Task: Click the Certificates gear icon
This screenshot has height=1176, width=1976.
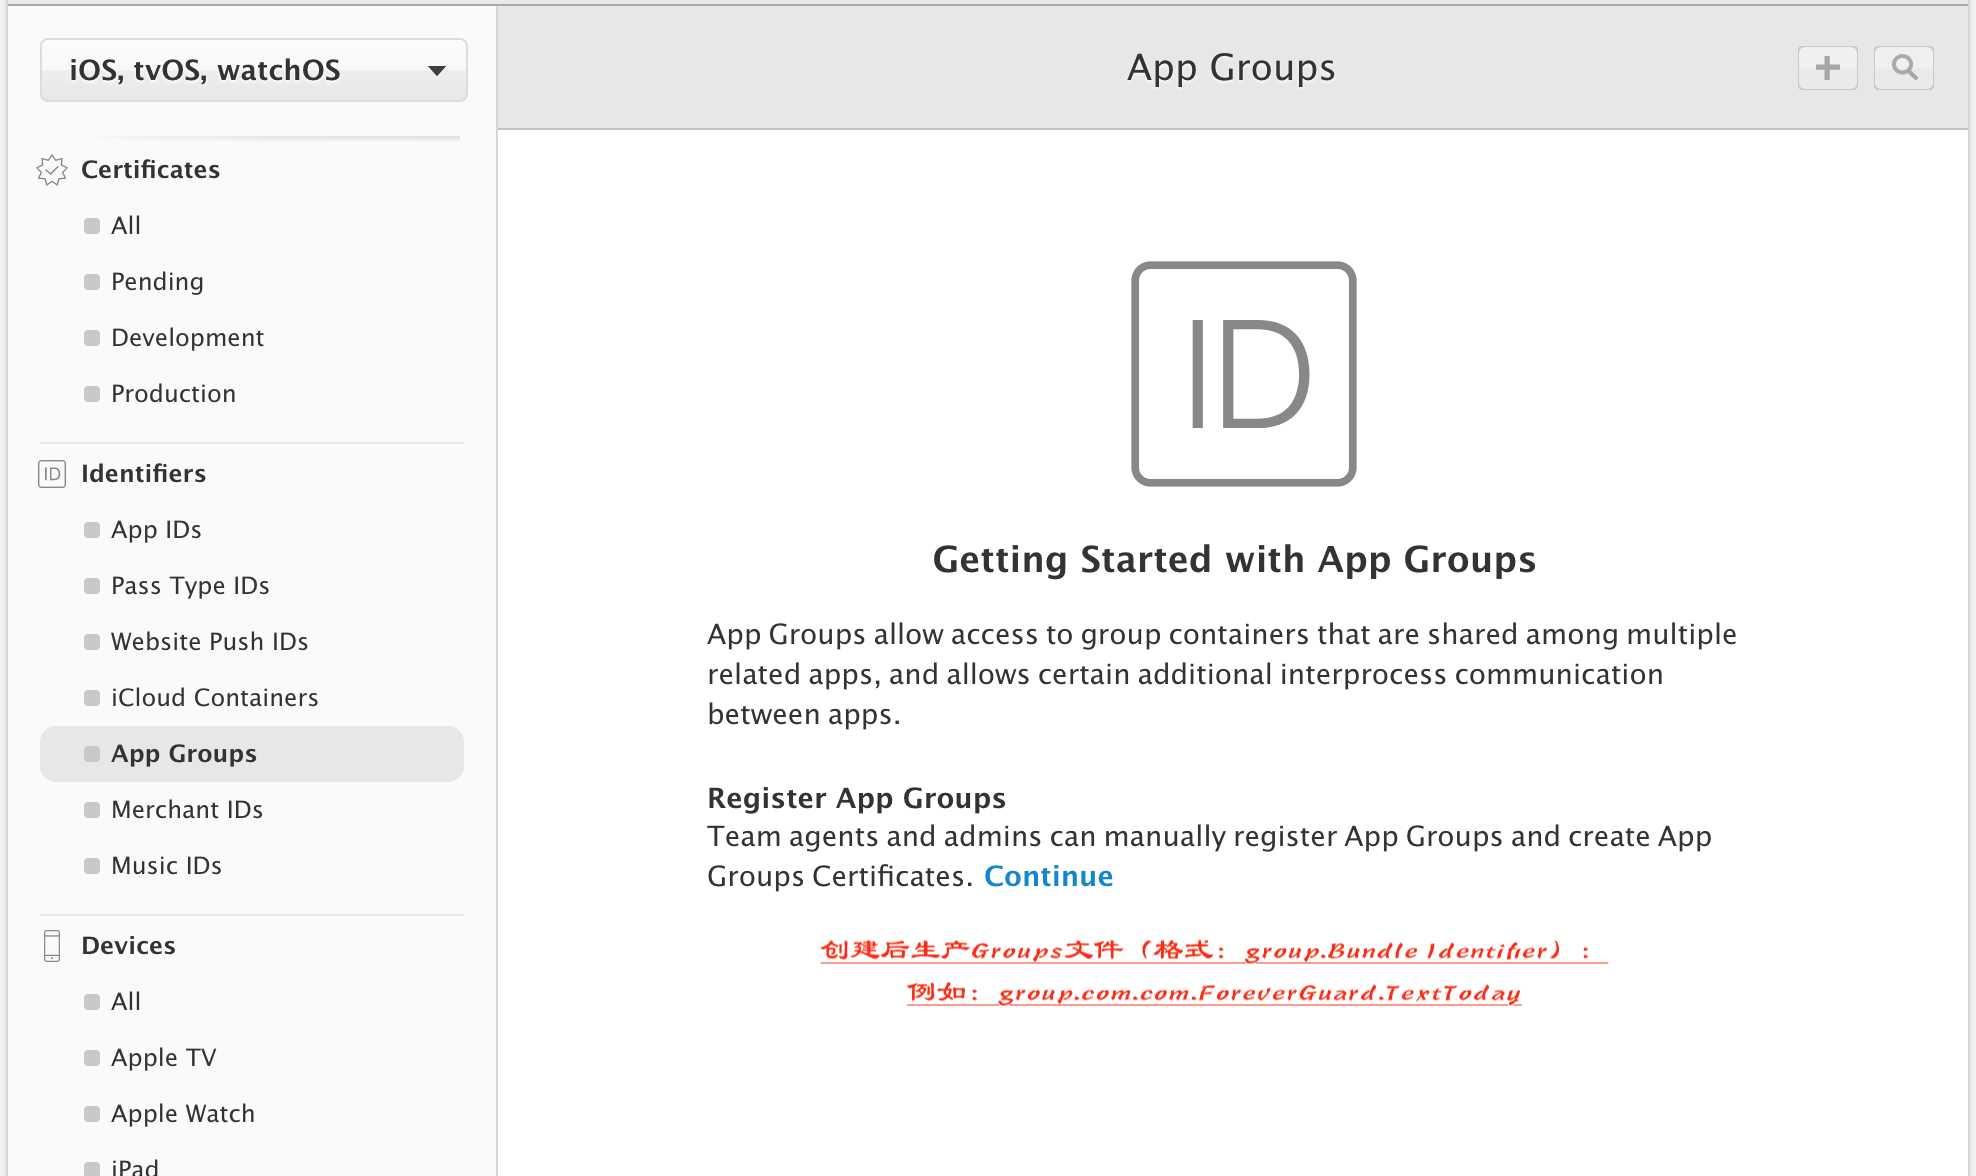Action: (x=49, y=169)
